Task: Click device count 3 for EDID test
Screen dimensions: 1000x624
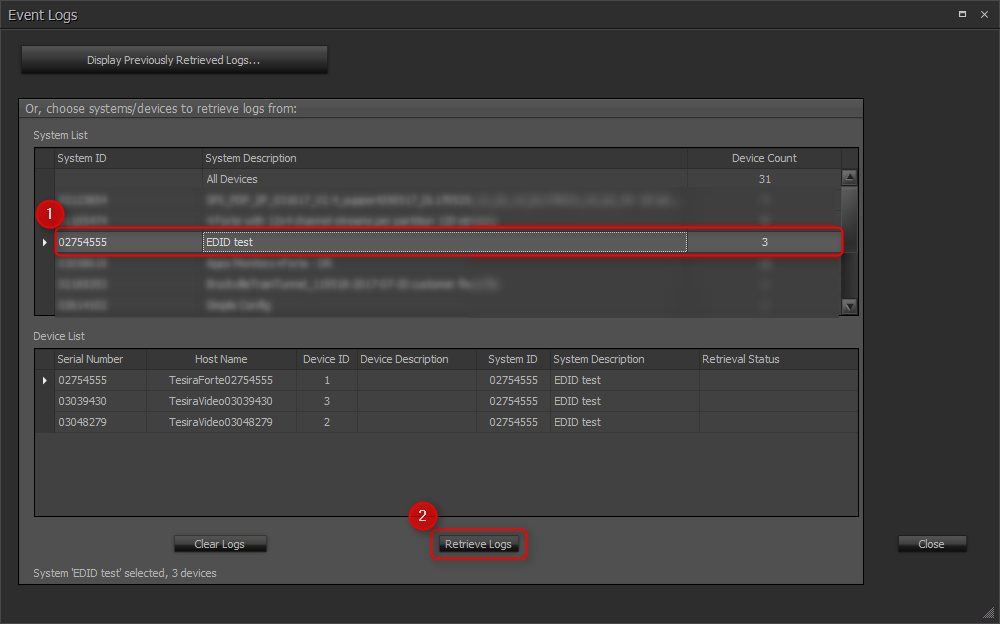Action: [764, 242]
